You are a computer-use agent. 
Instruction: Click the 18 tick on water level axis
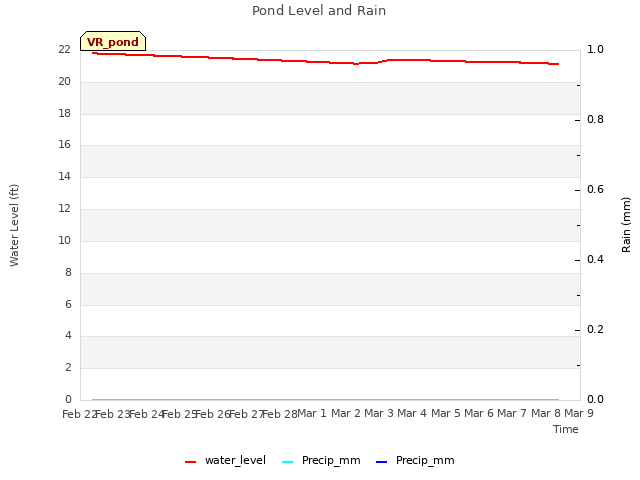click(x=64, y=113)
